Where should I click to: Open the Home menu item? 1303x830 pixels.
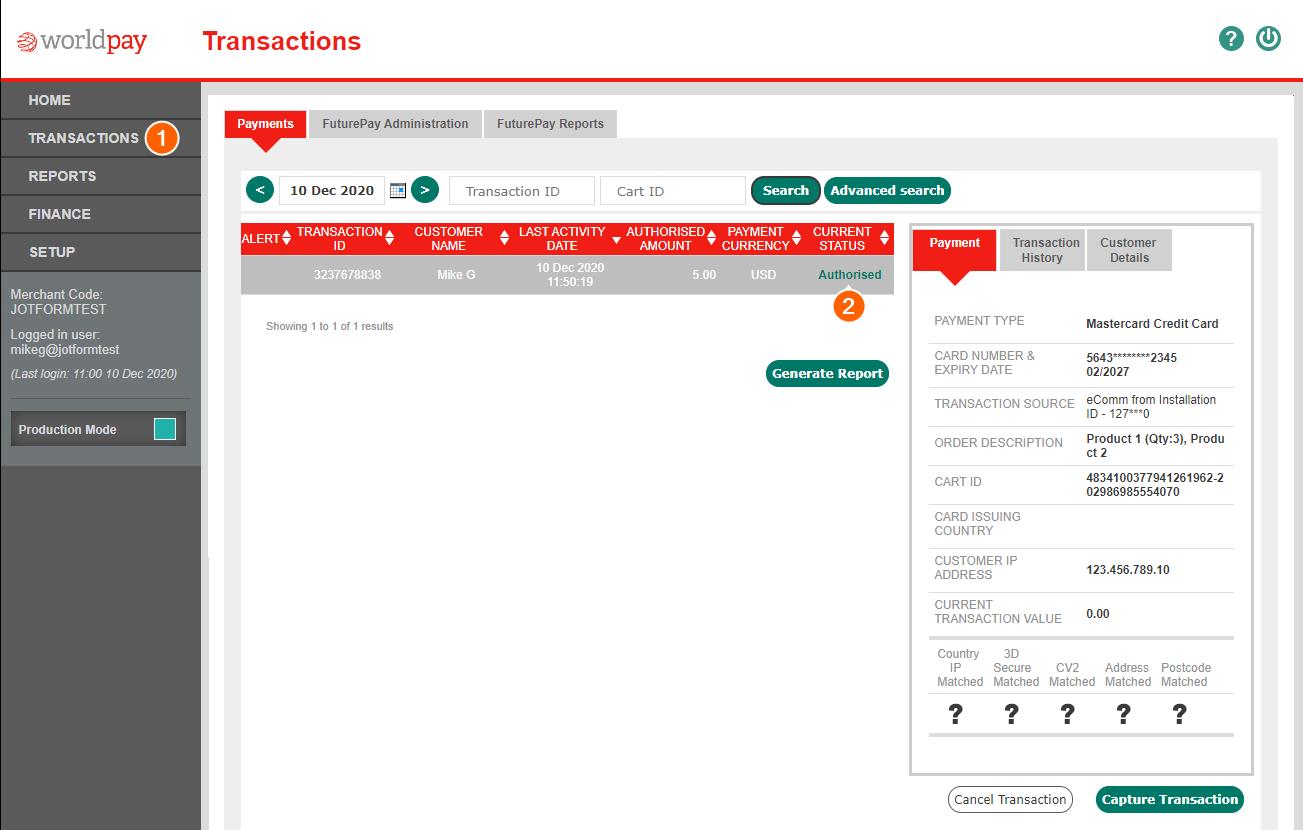tap(100, 100)
